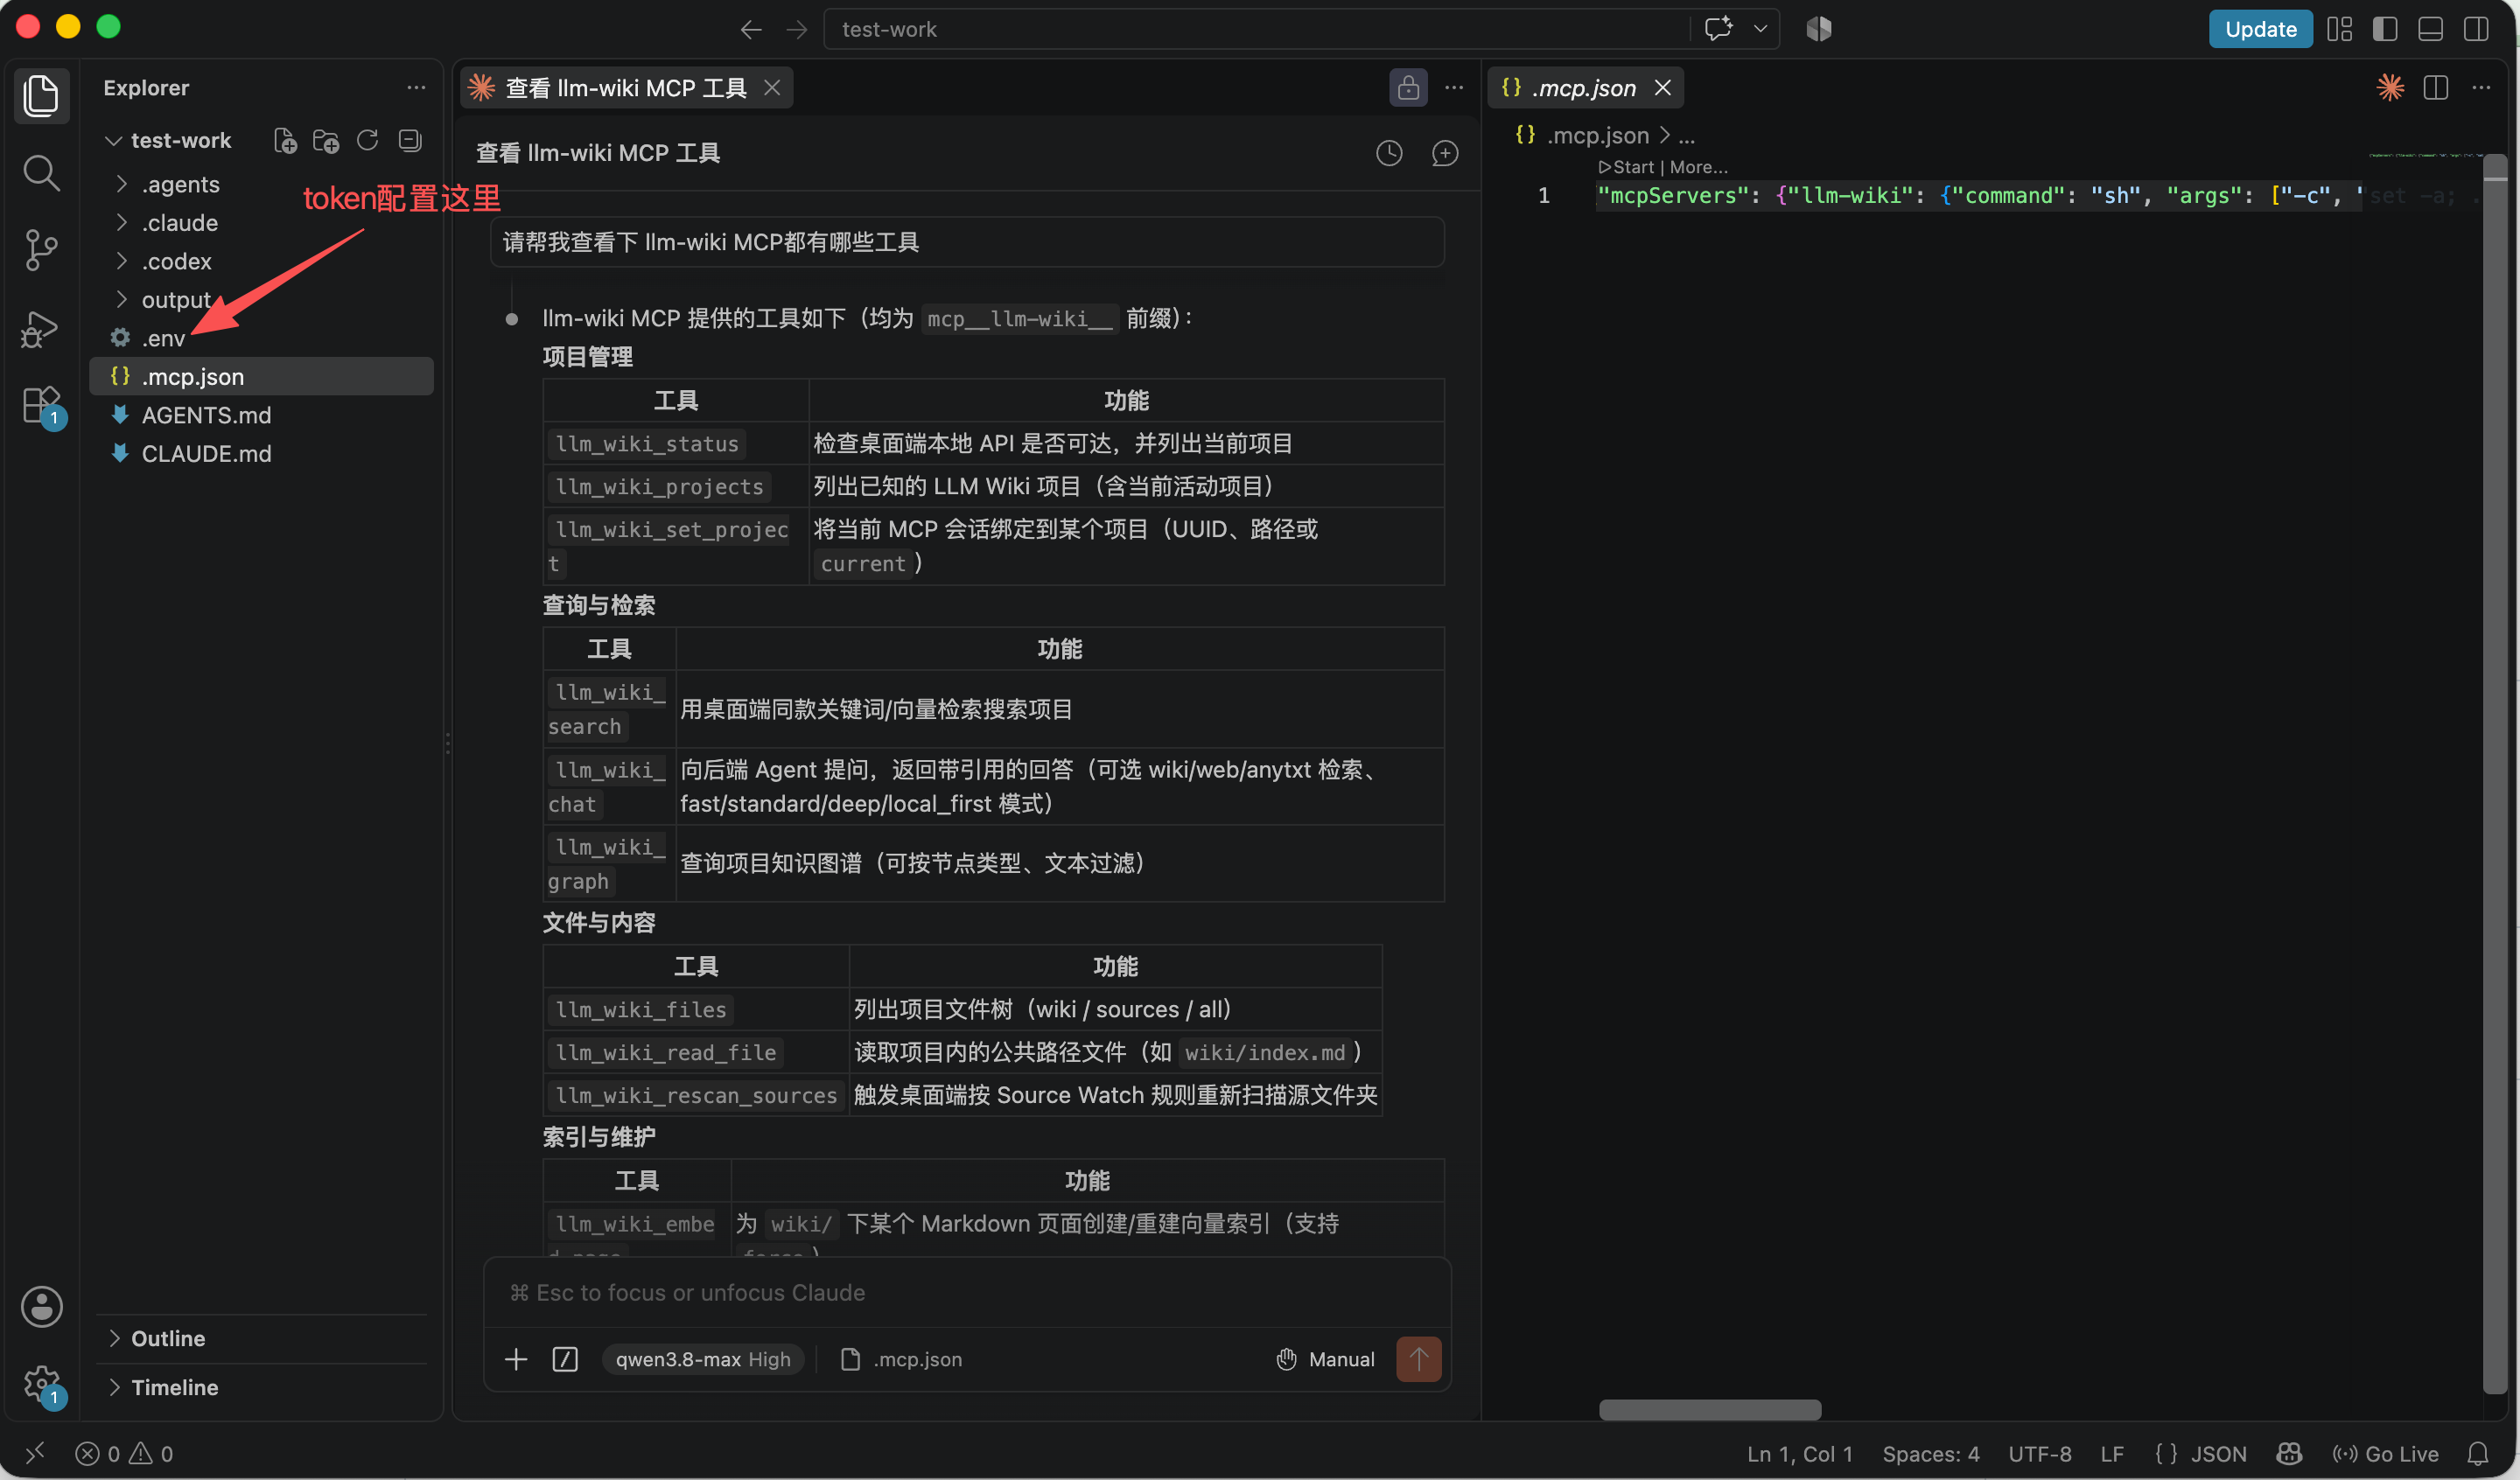Toggle Manual permission mode
Viewport: 2520px width, 1480px height.
tap(1326, 1359)
